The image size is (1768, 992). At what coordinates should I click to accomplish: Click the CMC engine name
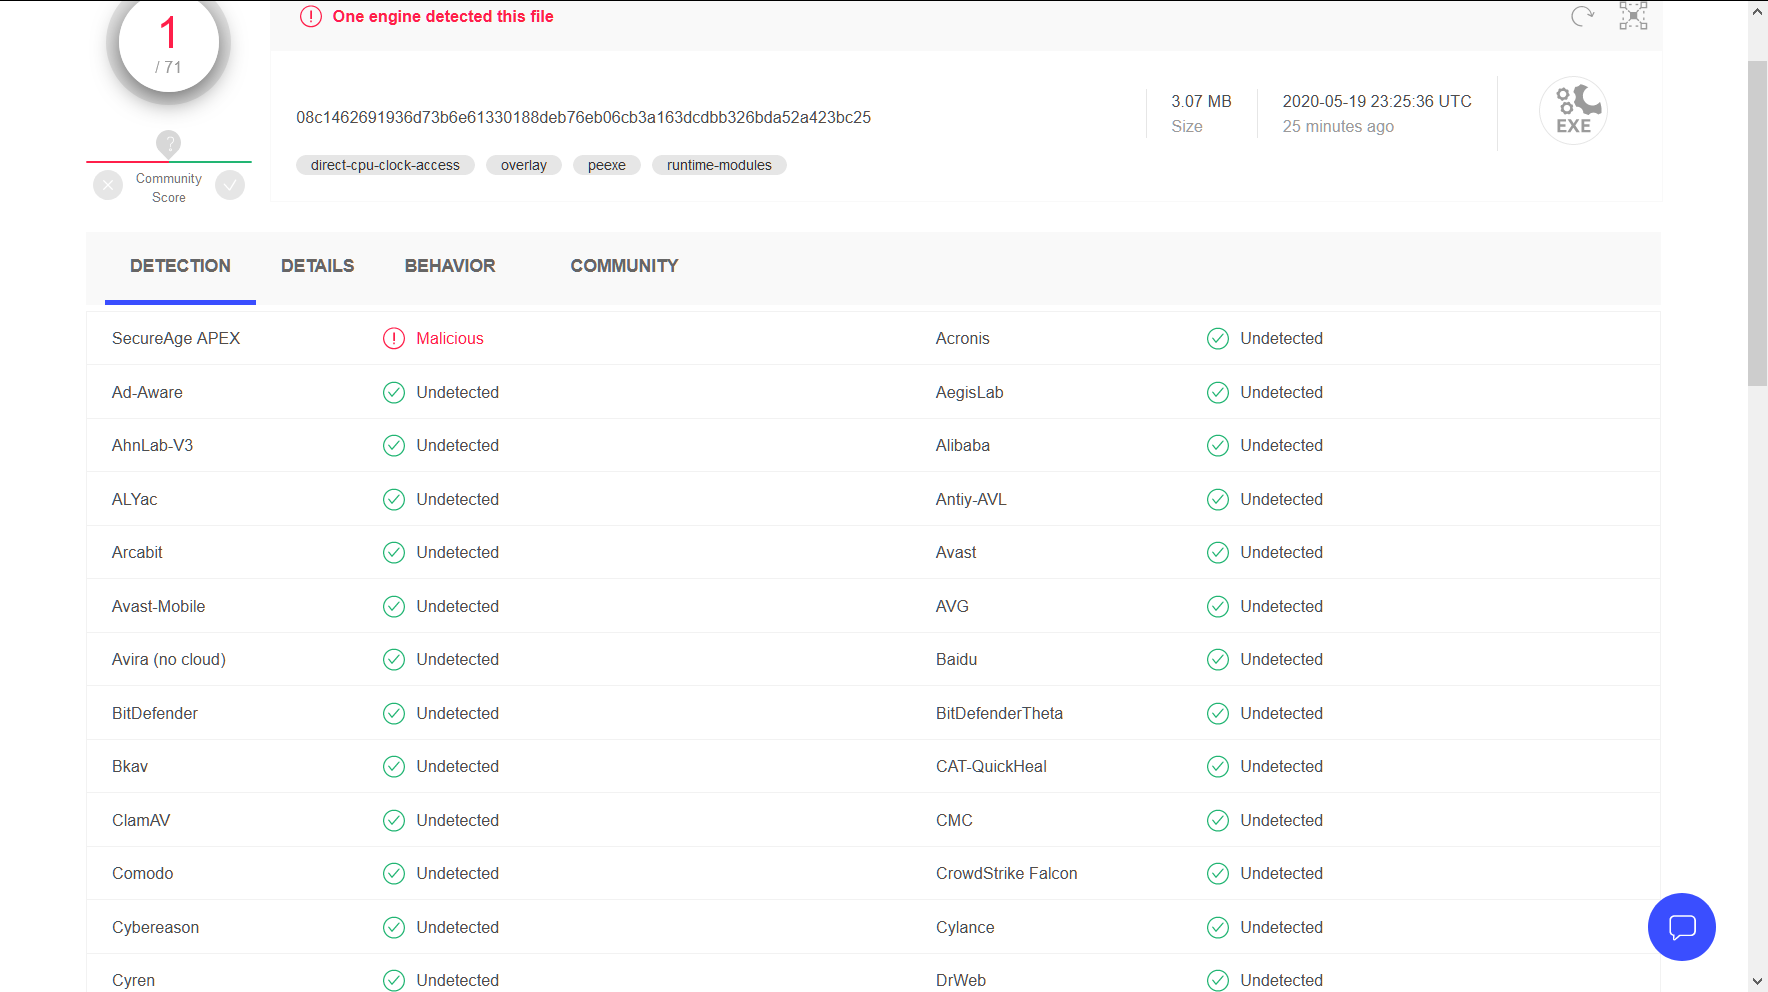954,820
